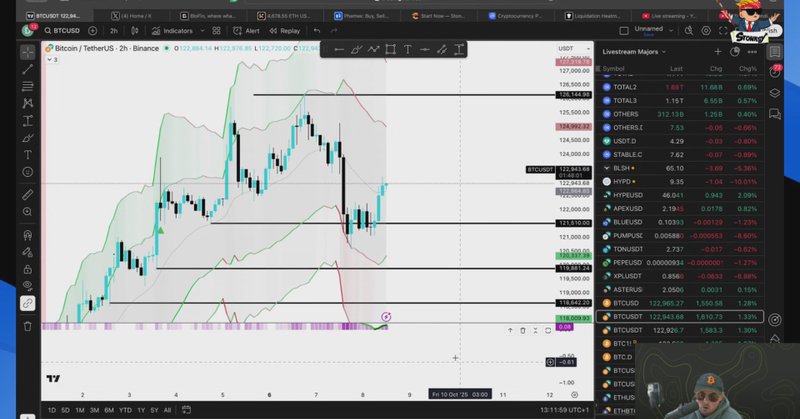Expand the indicators favorites dropdown arrow

click(202, 31)
